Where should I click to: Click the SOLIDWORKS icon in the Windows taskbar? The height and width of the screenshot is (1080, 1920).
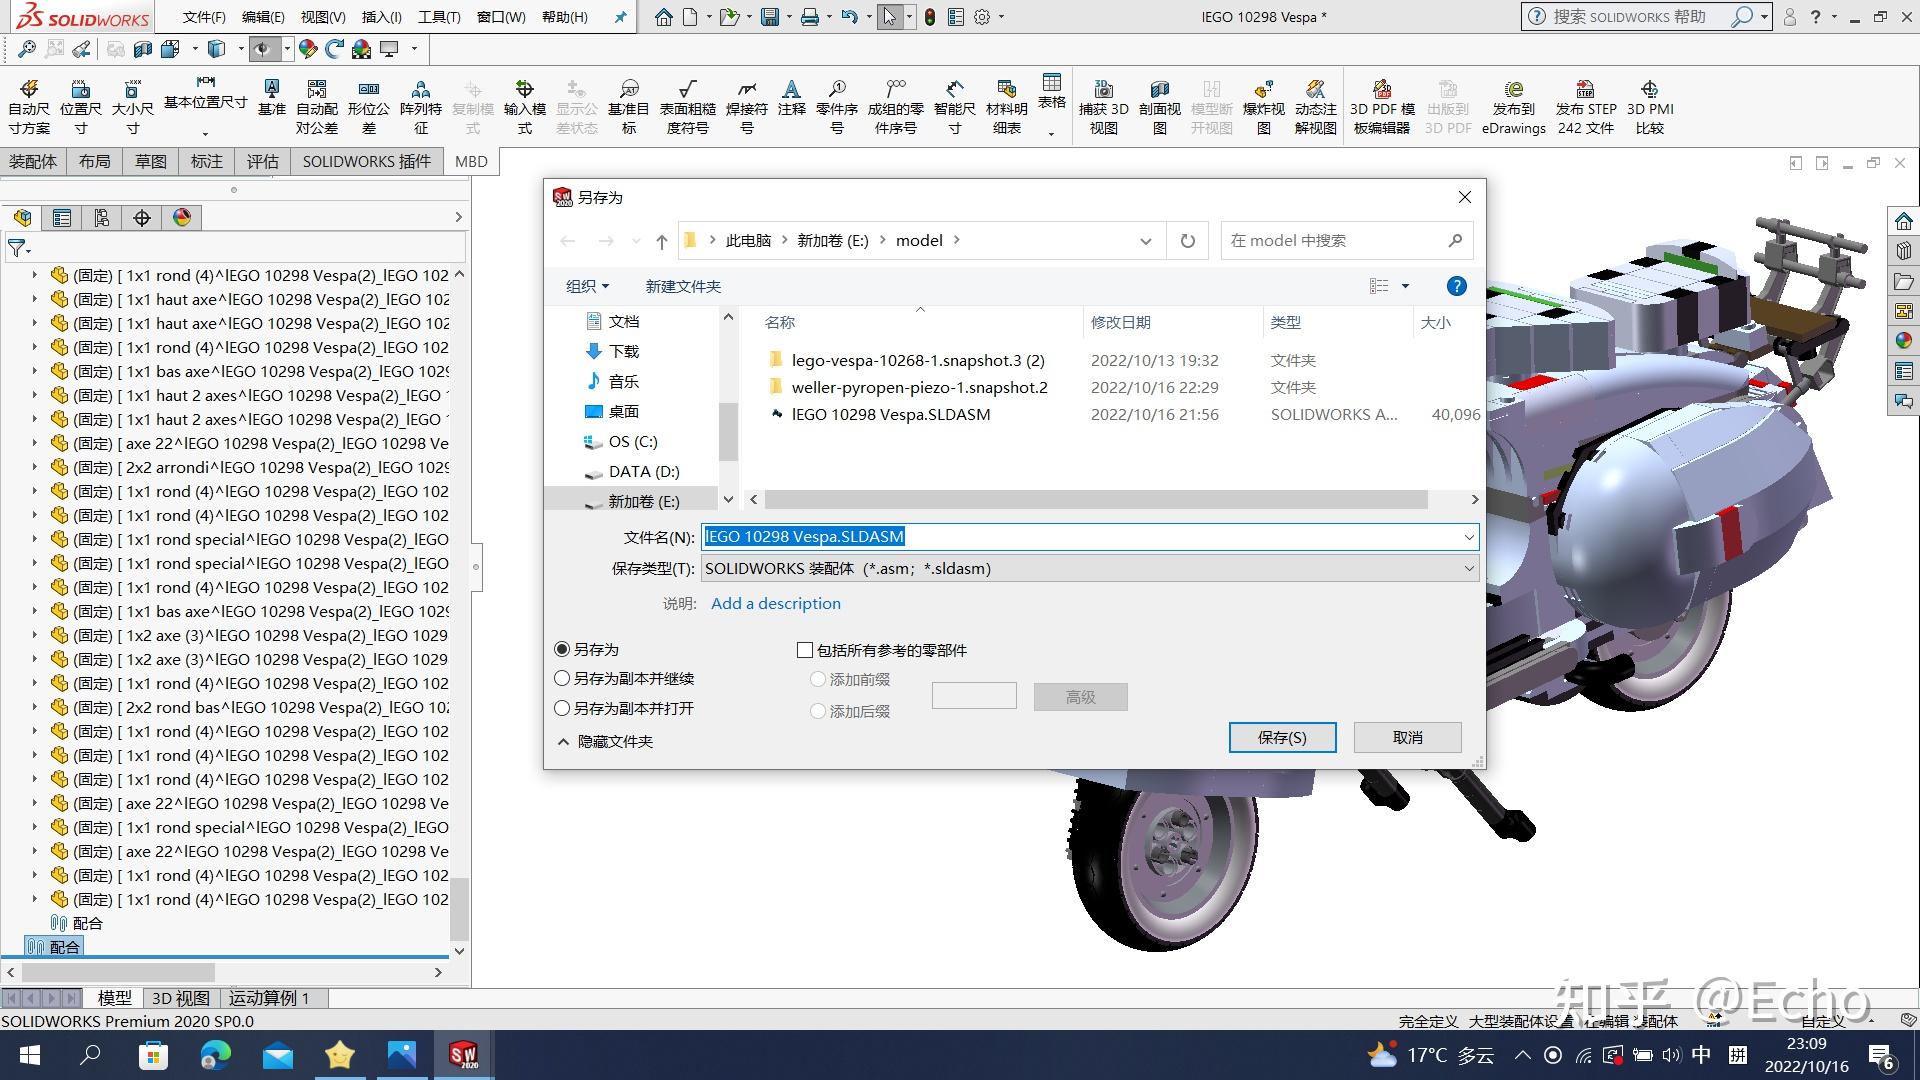(463, 1055)
